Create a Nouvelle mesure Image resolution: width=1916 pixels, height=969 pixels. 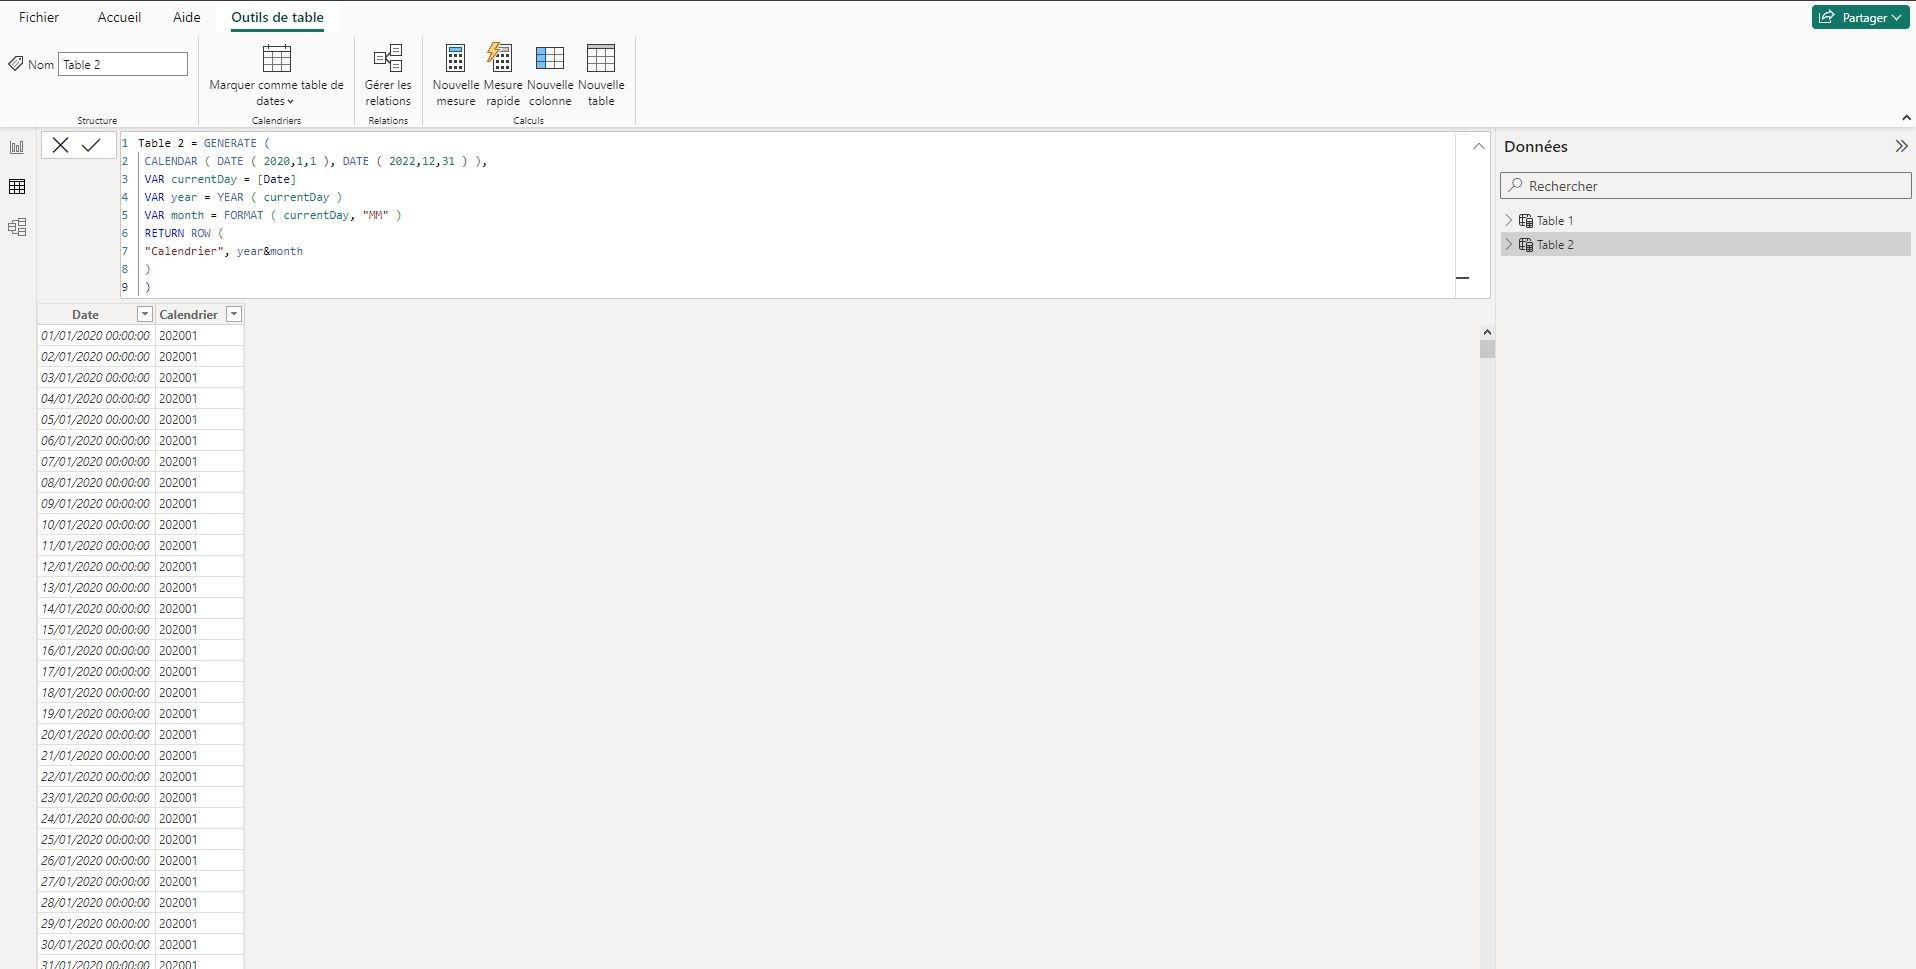coord(456,76)
